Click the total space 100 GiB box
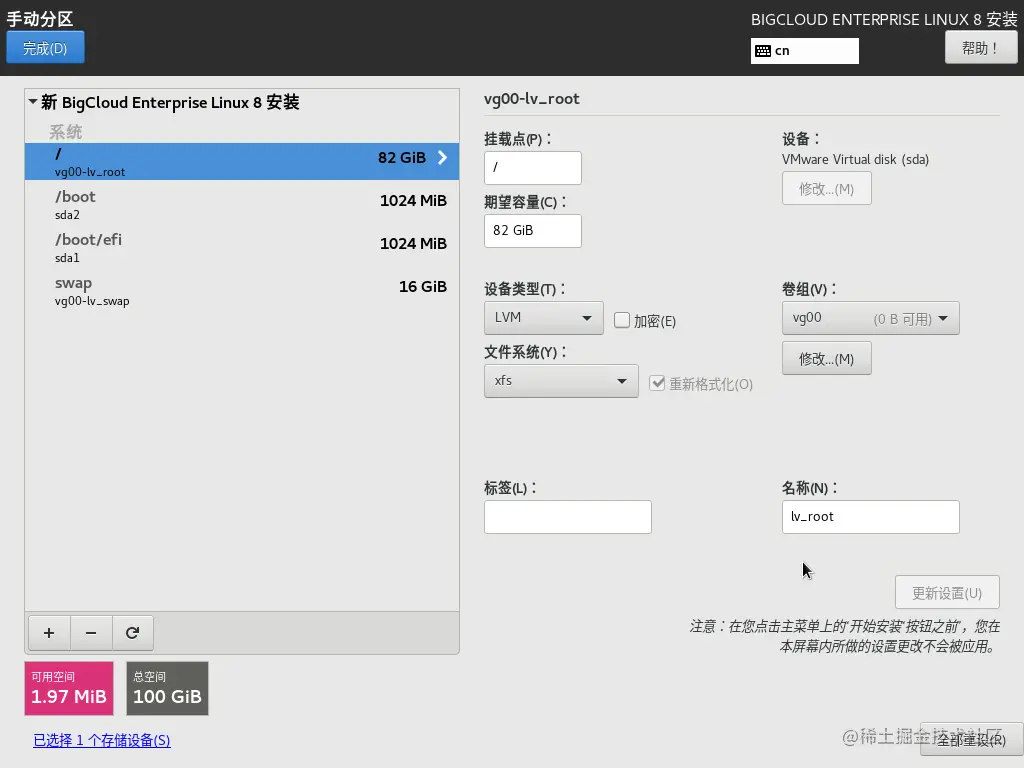 pos(167,688)
